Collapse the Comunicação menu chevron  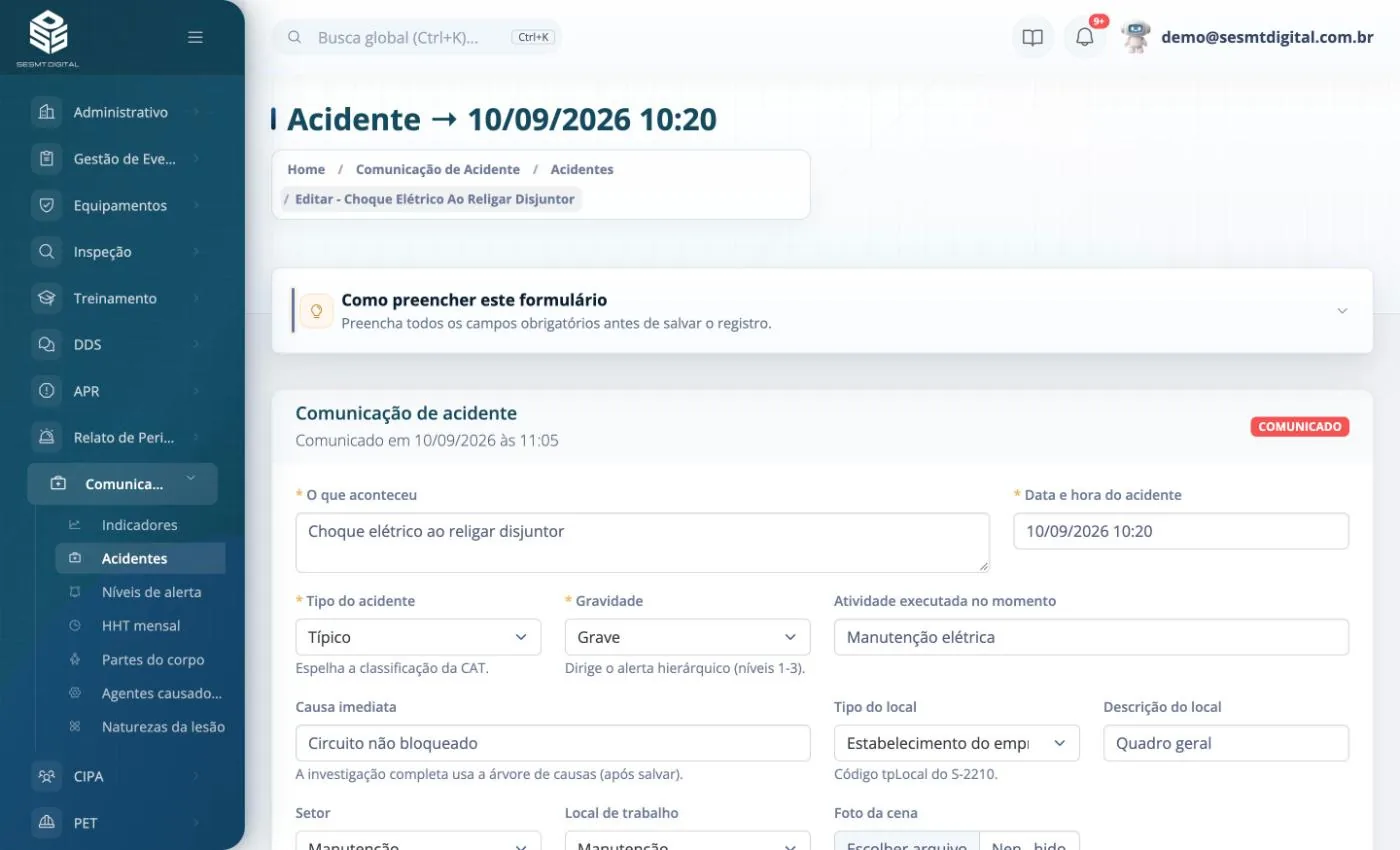(190, 479)
